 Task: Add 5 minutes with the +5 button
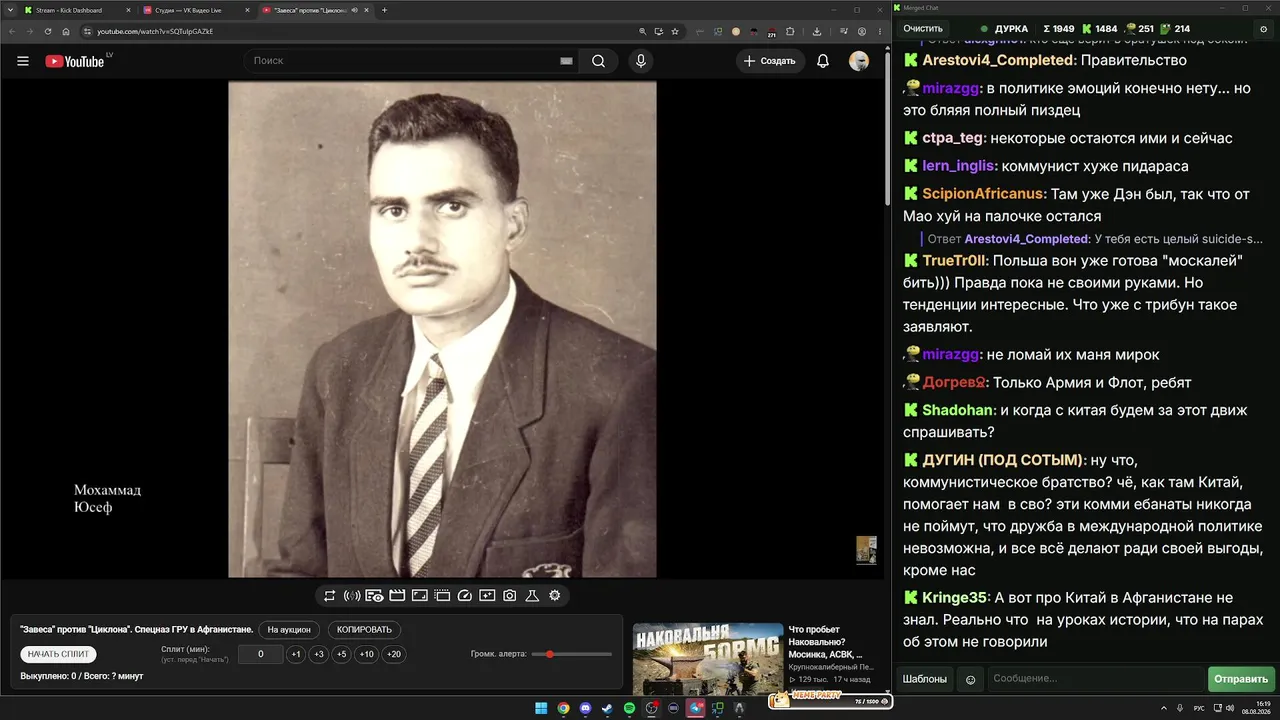342,654
